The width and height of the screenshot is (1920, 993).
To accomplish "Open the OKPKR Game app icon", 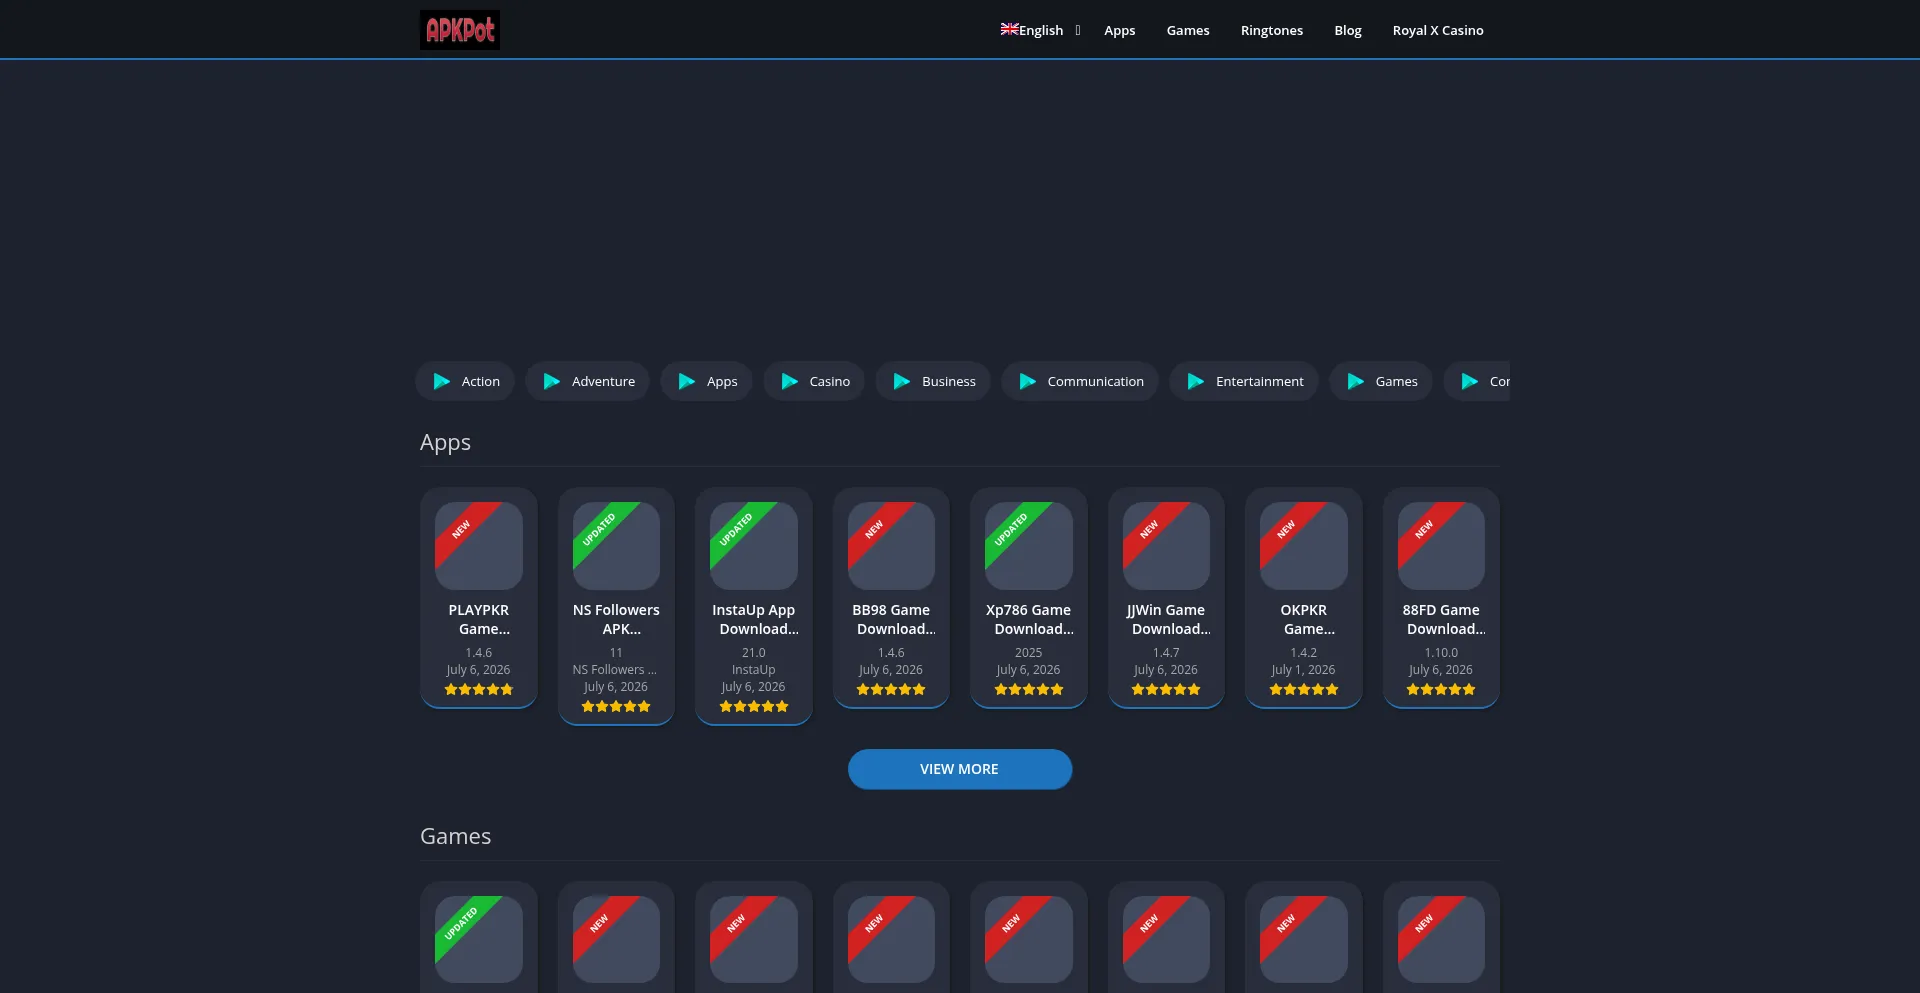I will pyautogui.click(x=1304, y=546).
